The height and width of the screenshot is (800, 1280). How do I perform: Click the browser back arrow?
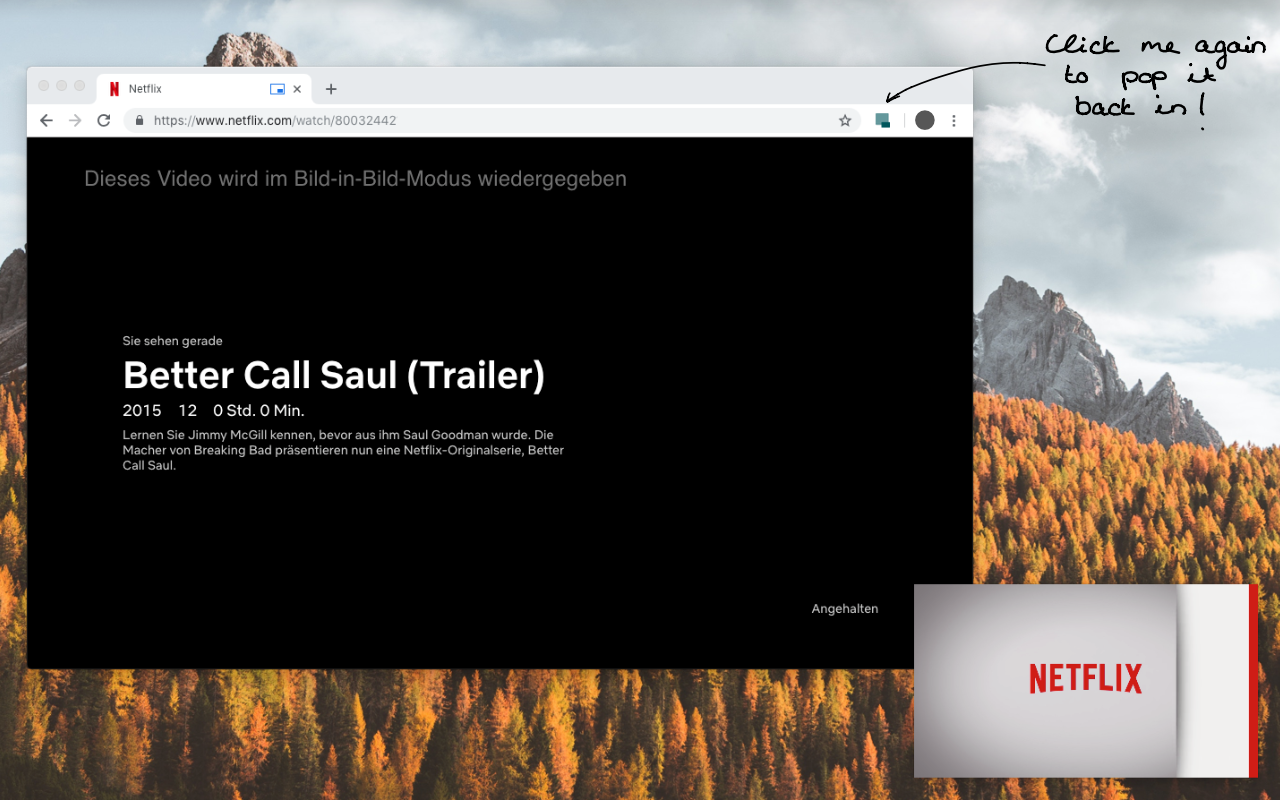pos(46,120)
